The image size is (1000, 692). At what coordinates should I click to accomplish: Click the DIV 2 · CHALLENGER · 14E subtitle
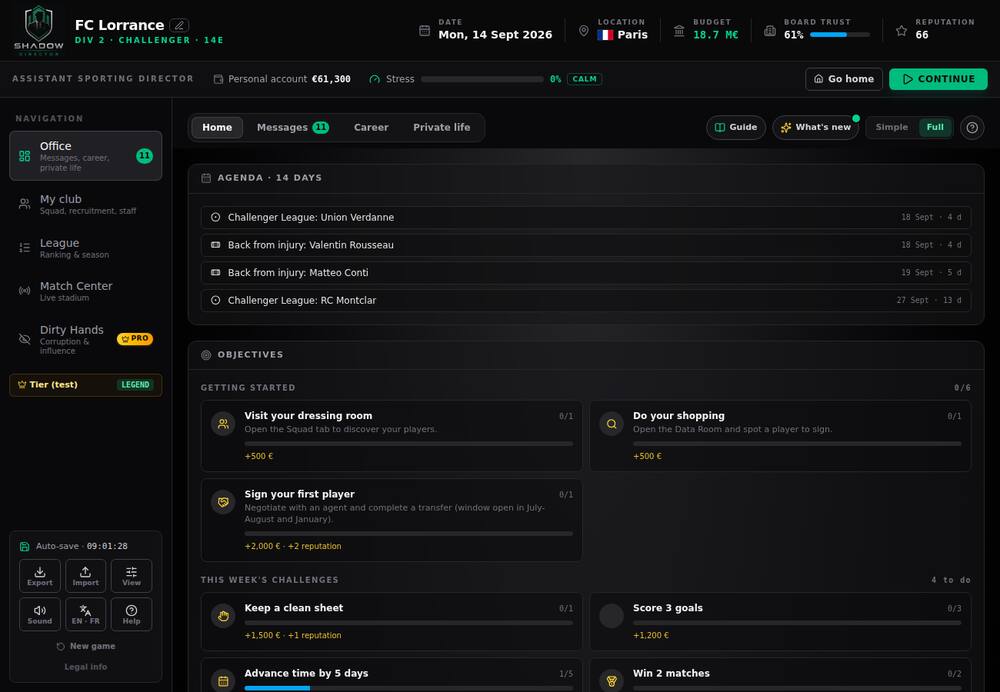coord(149,40)
